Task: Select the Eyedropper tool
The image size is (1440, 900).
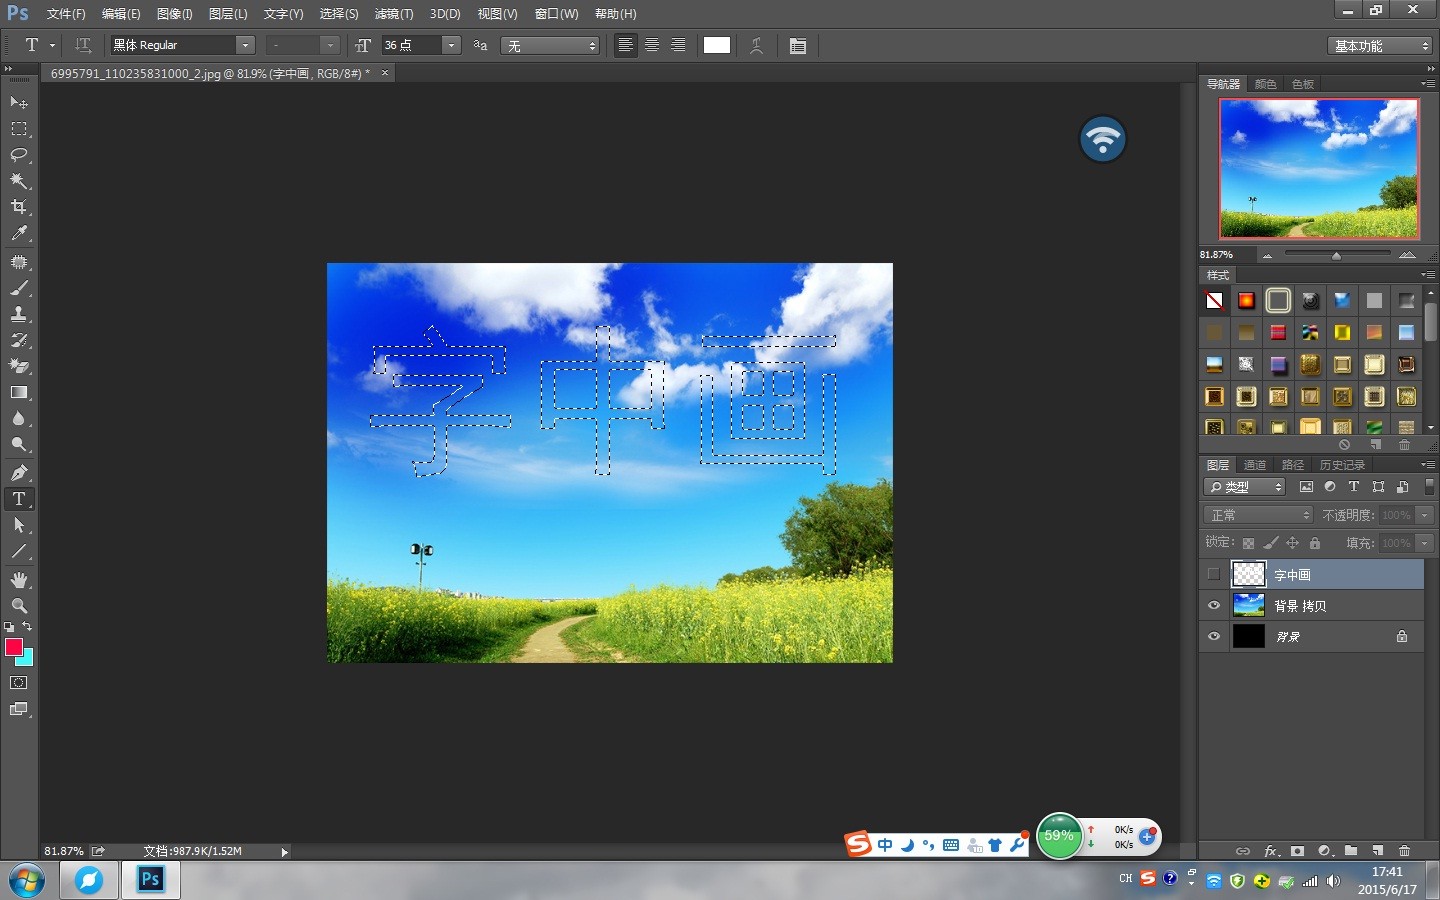Action: click(x=19, y=233)
